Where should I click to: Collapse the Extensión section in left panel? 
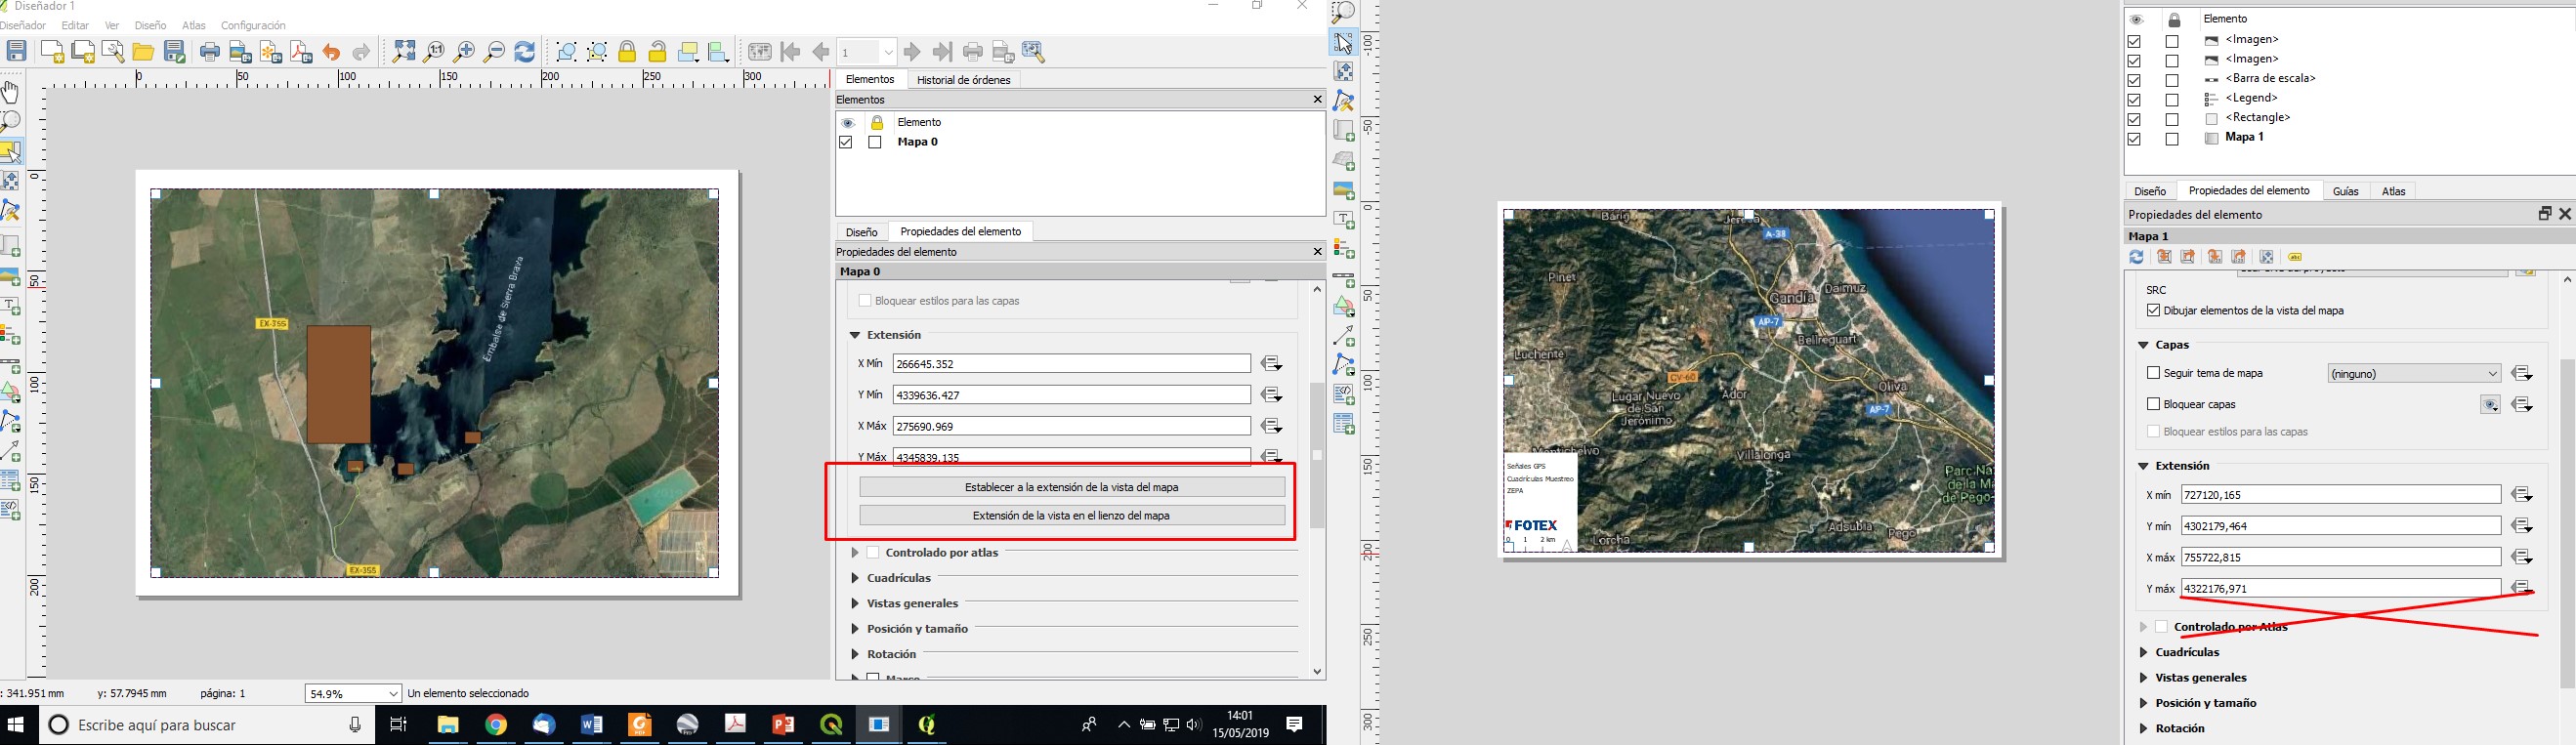855,336
